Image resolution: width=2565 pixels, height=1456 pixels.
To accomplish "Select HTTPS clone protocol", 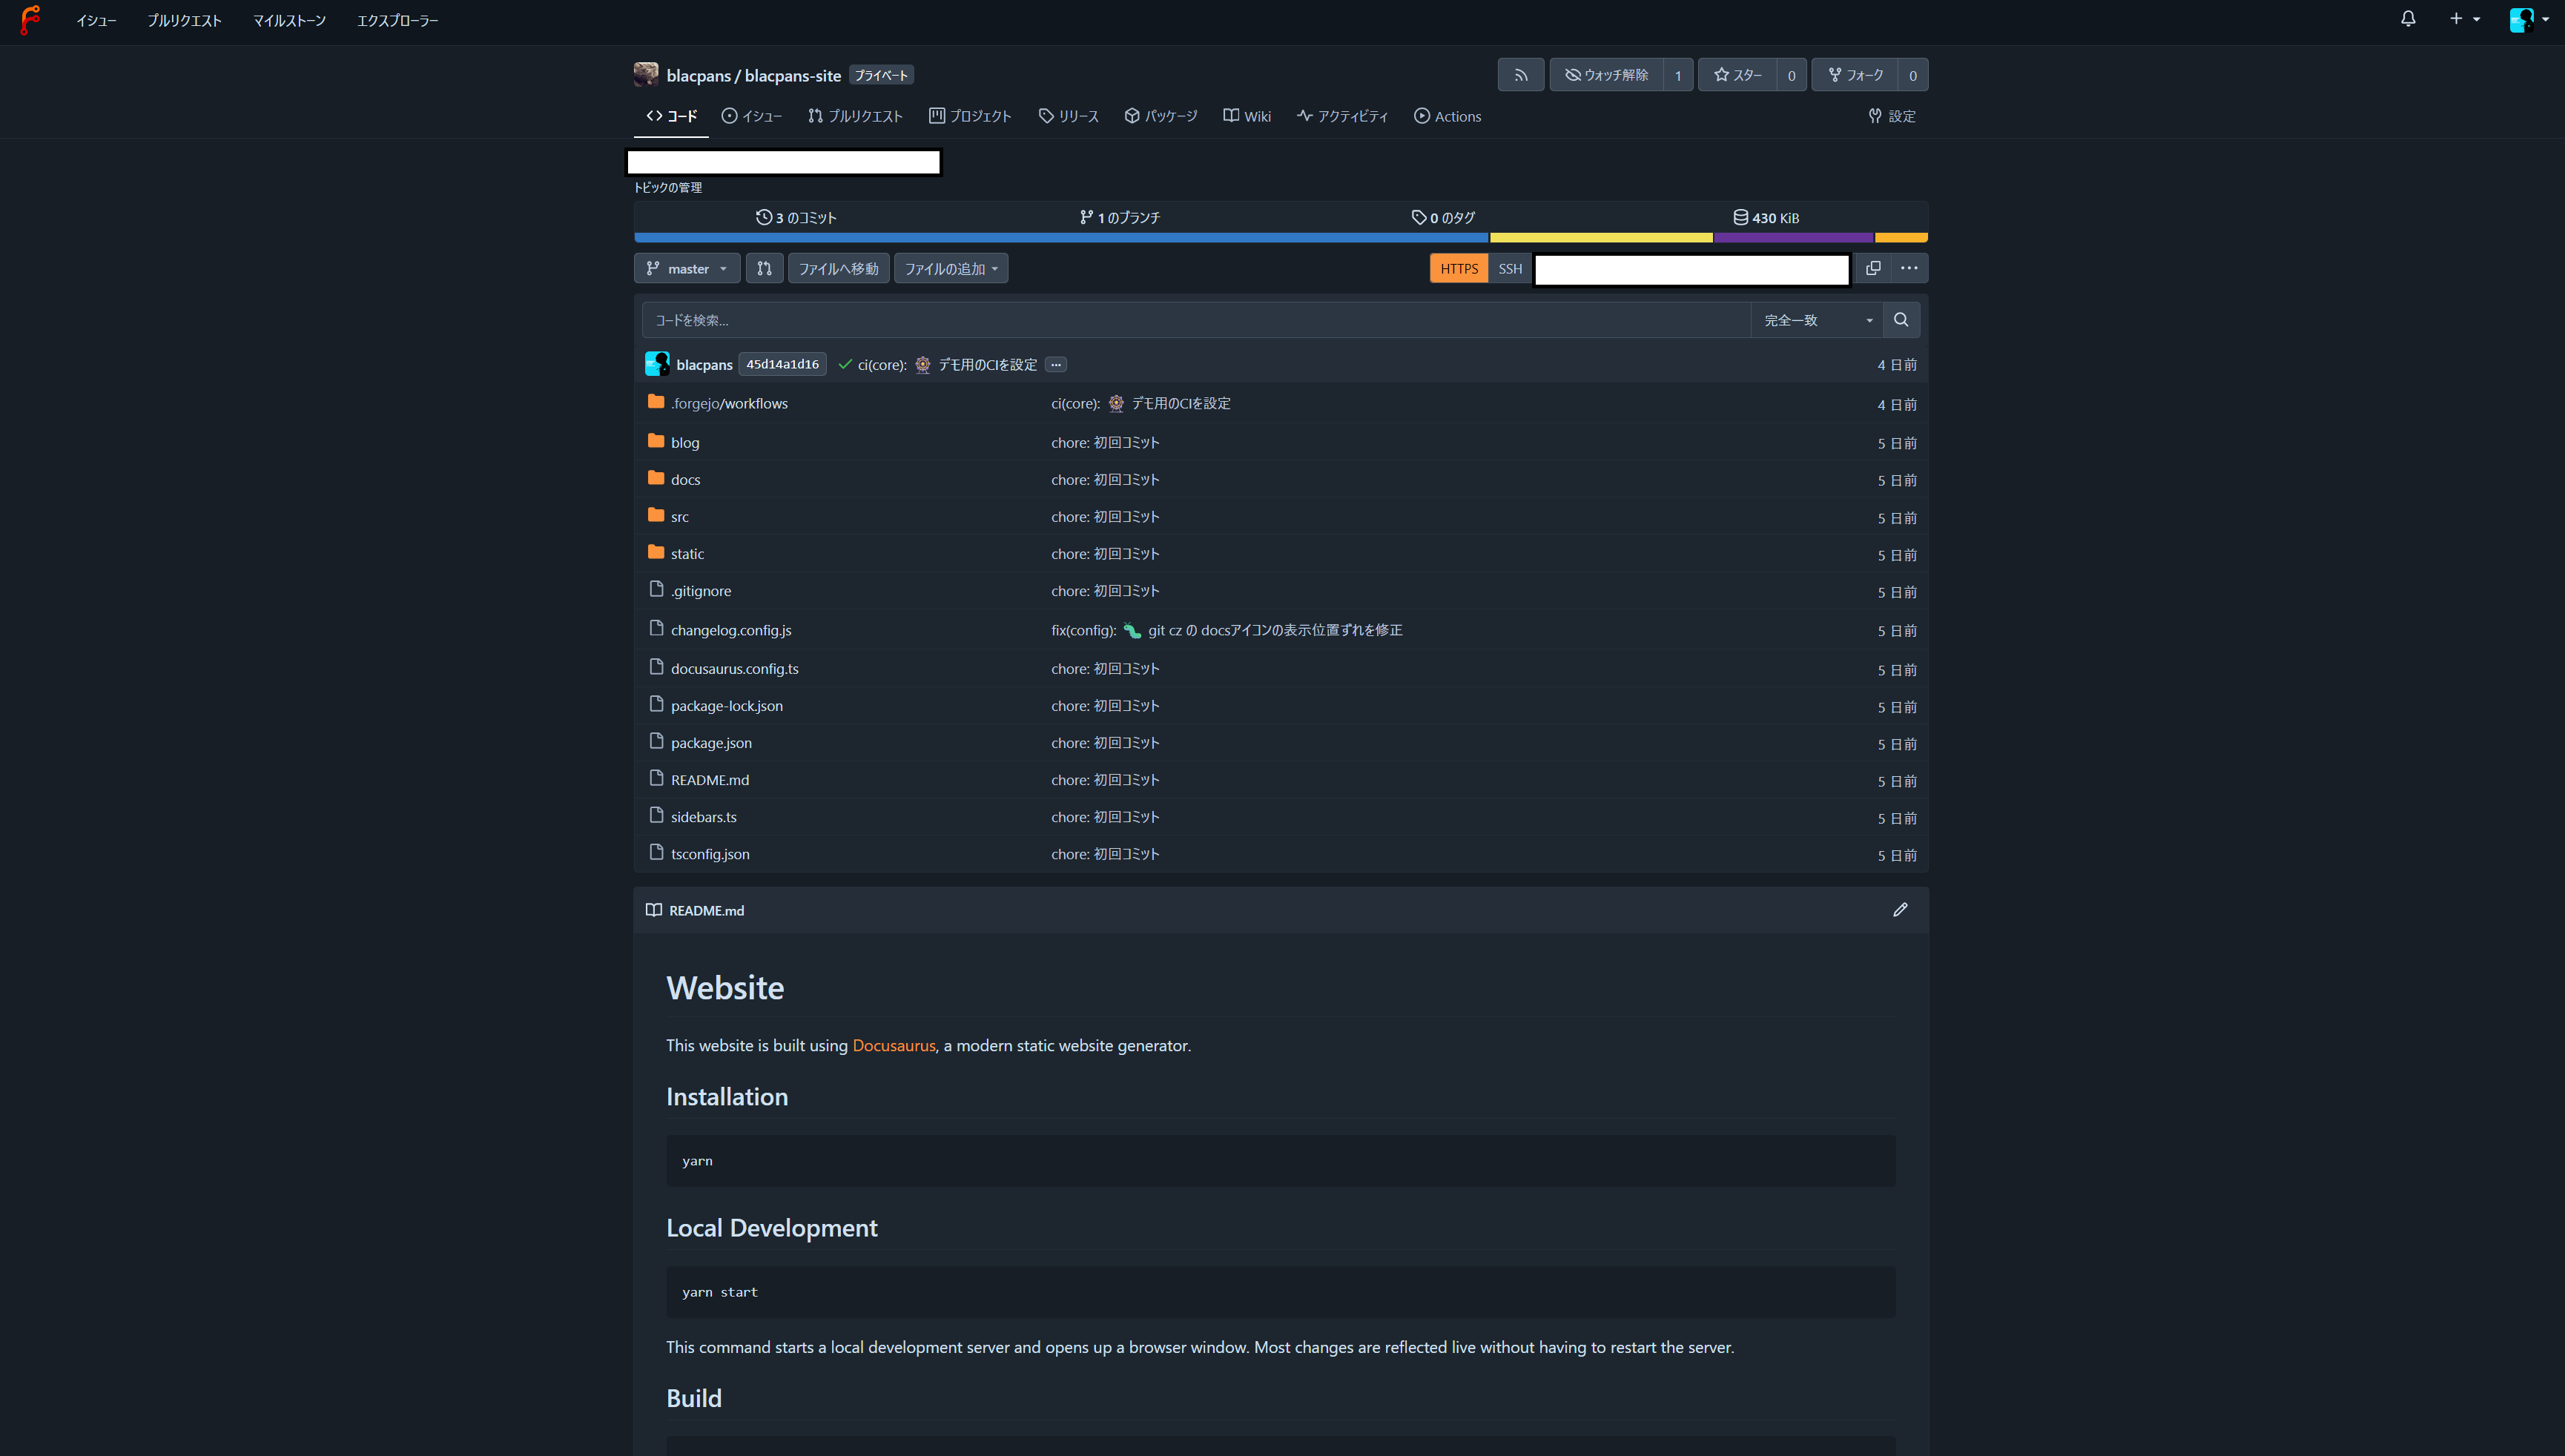I will coord(1459,268).
